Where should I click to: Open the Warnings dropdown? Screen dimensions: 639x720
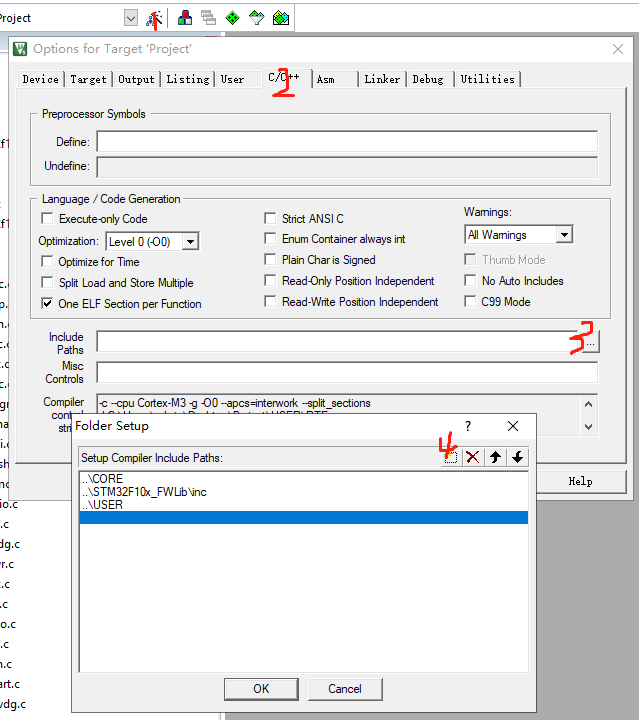tap(564, 235)
